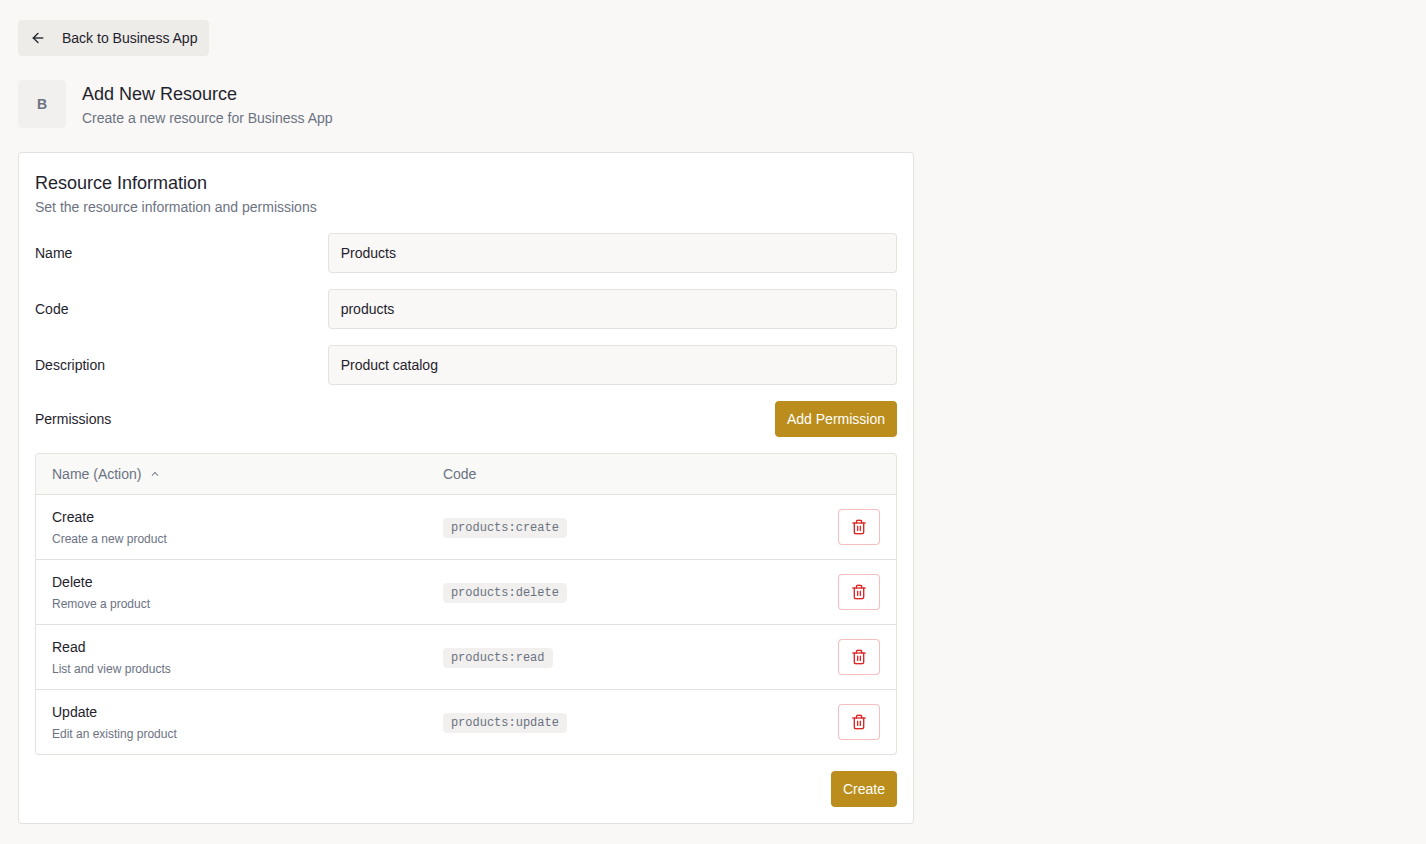The image size is (1426, 844).
Task: Click the Name (Action) column header text
Action: click(x=97, y=474)
